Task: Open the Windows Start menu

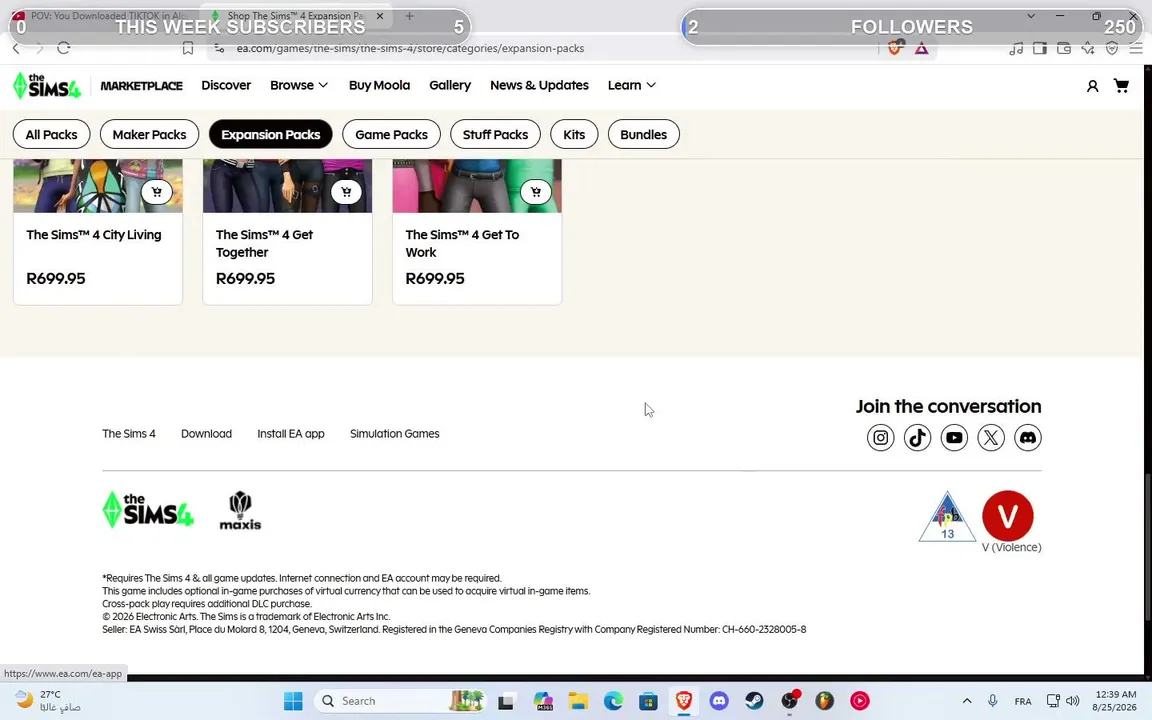Action: click(293, 701)
